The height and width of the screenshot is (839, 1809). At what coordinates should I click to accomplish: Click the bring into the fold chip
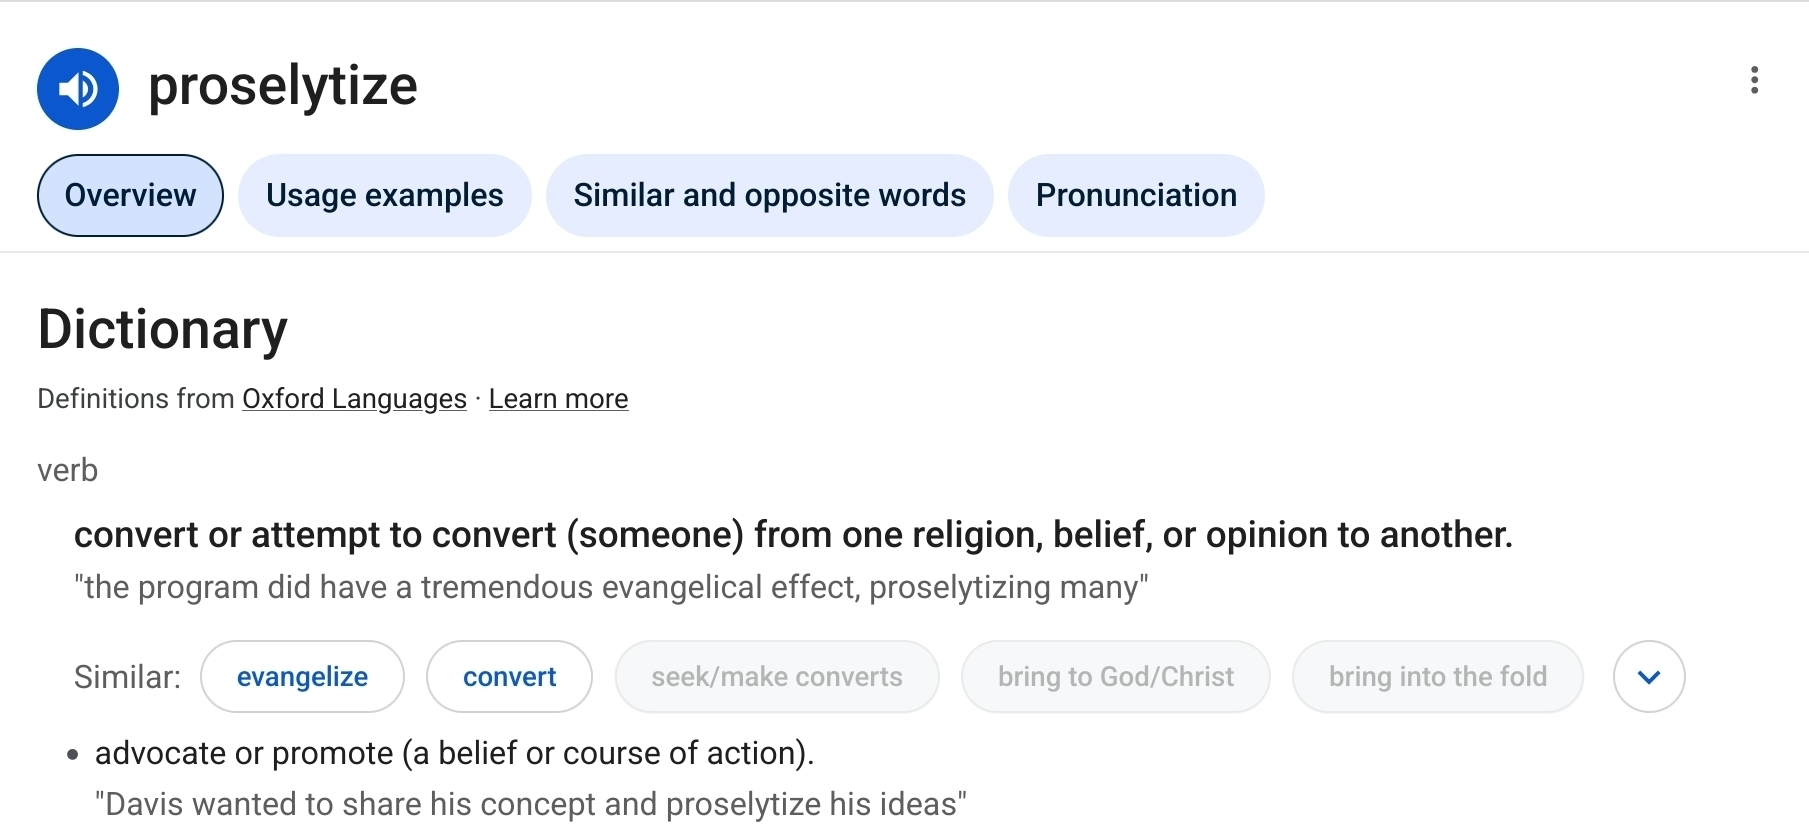click(1438, 677)
